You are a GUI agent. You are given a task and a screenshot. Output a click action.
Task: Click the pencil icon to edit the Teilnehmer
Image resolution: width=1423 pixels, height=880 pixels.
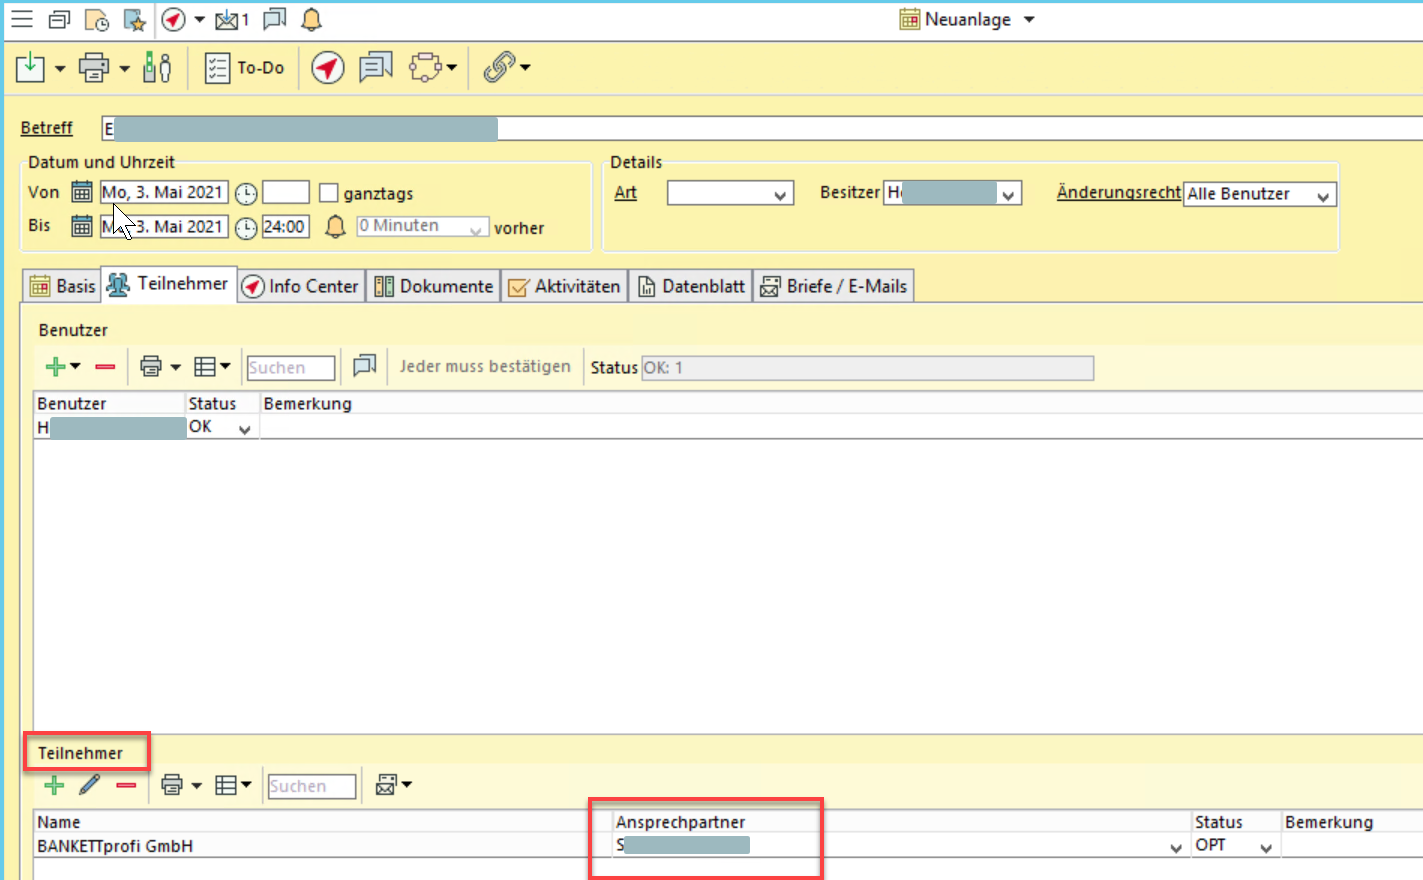[x=90, y=785]
